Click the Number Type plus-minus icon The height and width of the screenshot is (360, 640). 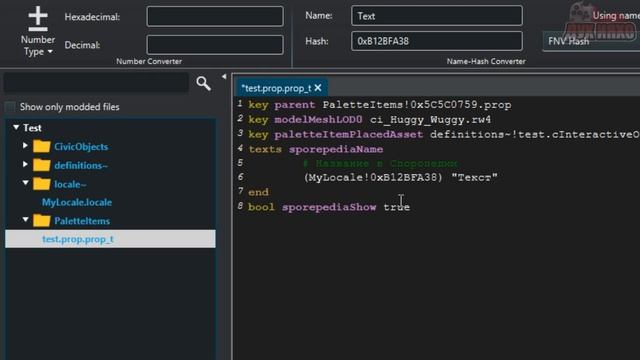pyautogui.click(x=38, y=18)
